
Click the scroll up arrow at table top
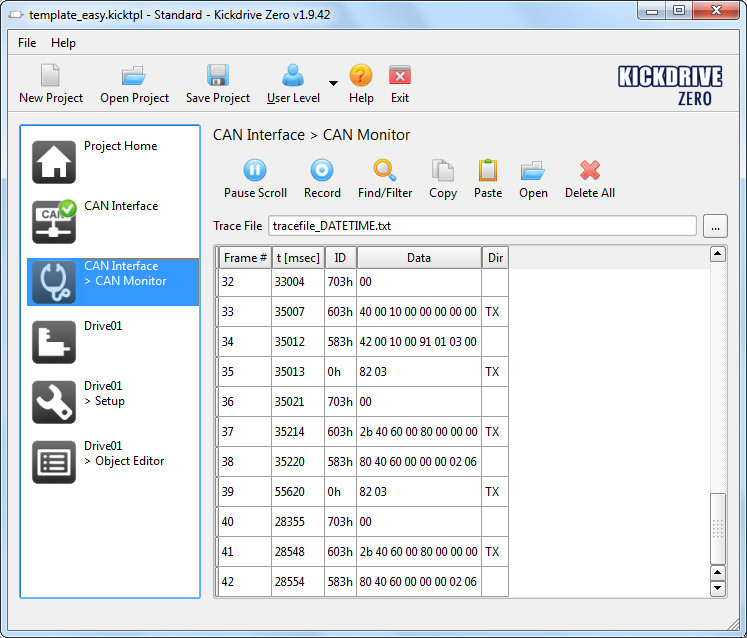point(717,254)
